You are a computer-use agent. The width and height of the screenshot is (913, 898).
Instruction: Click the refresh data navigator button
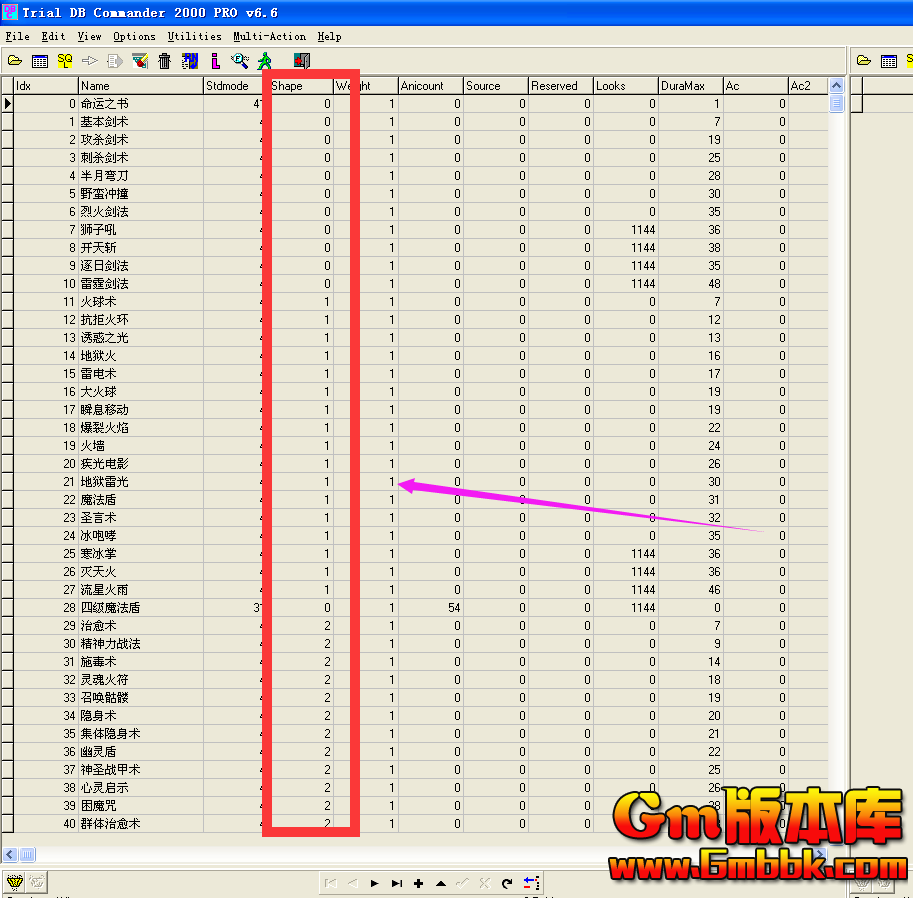507,883
